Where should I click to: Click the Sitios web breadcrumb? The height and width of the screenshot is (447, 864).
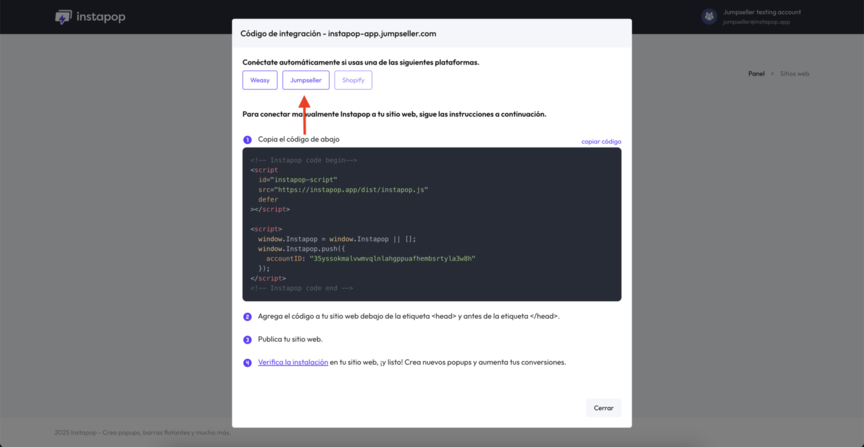pos(795,74)
